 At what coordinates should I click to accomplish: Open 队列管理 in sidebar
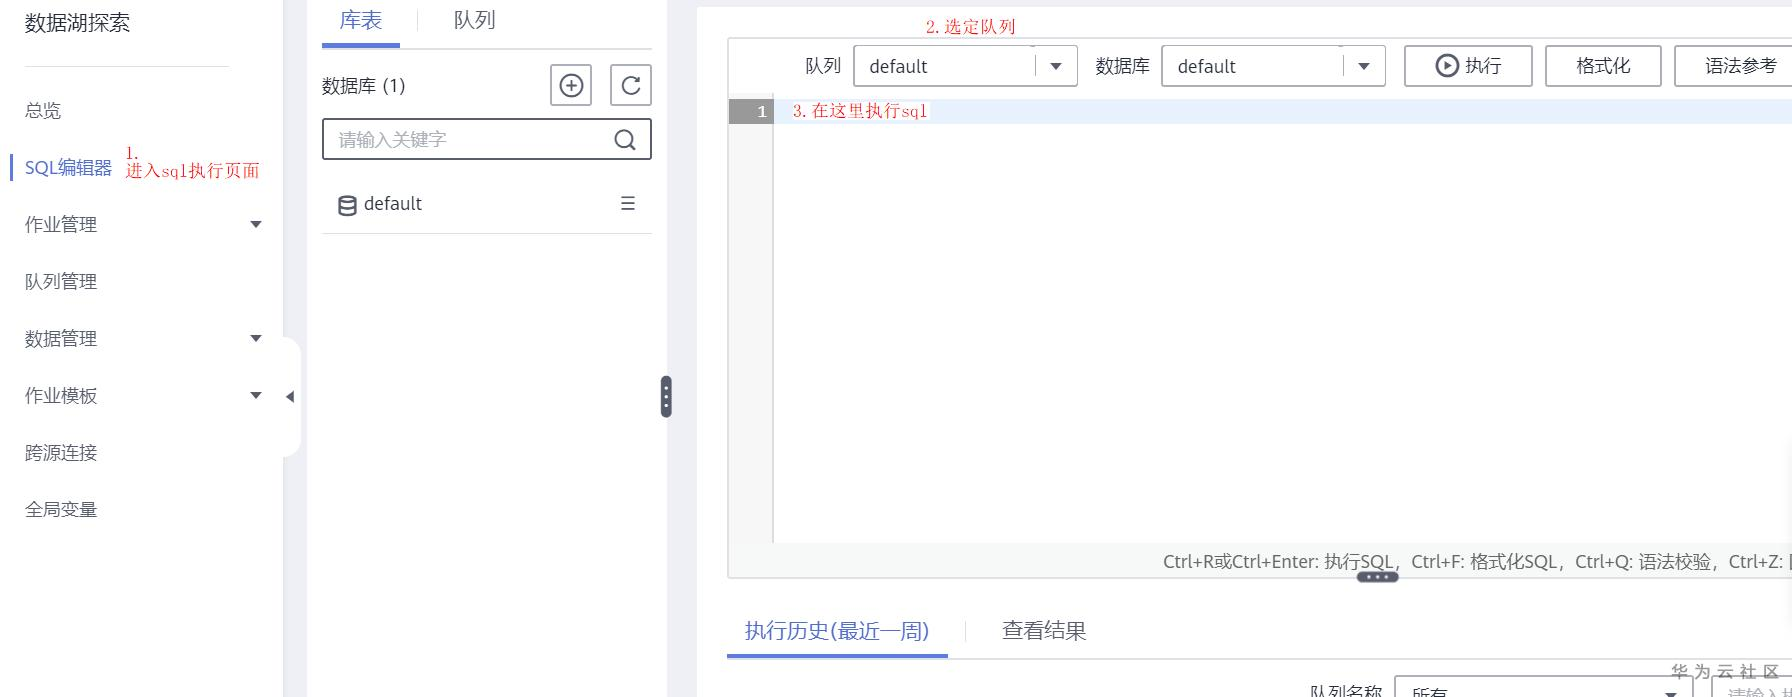pyautogui.click(x=61, y=281)
